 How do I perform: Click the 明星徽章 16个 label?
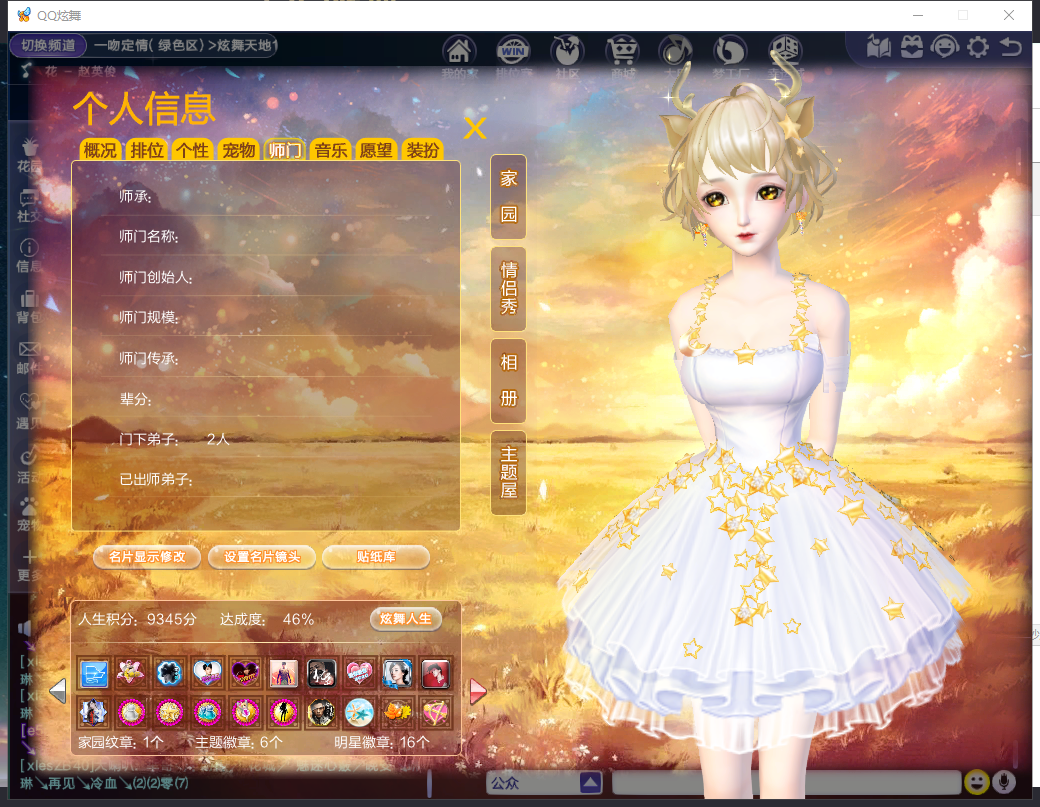[x=381, y=742]
